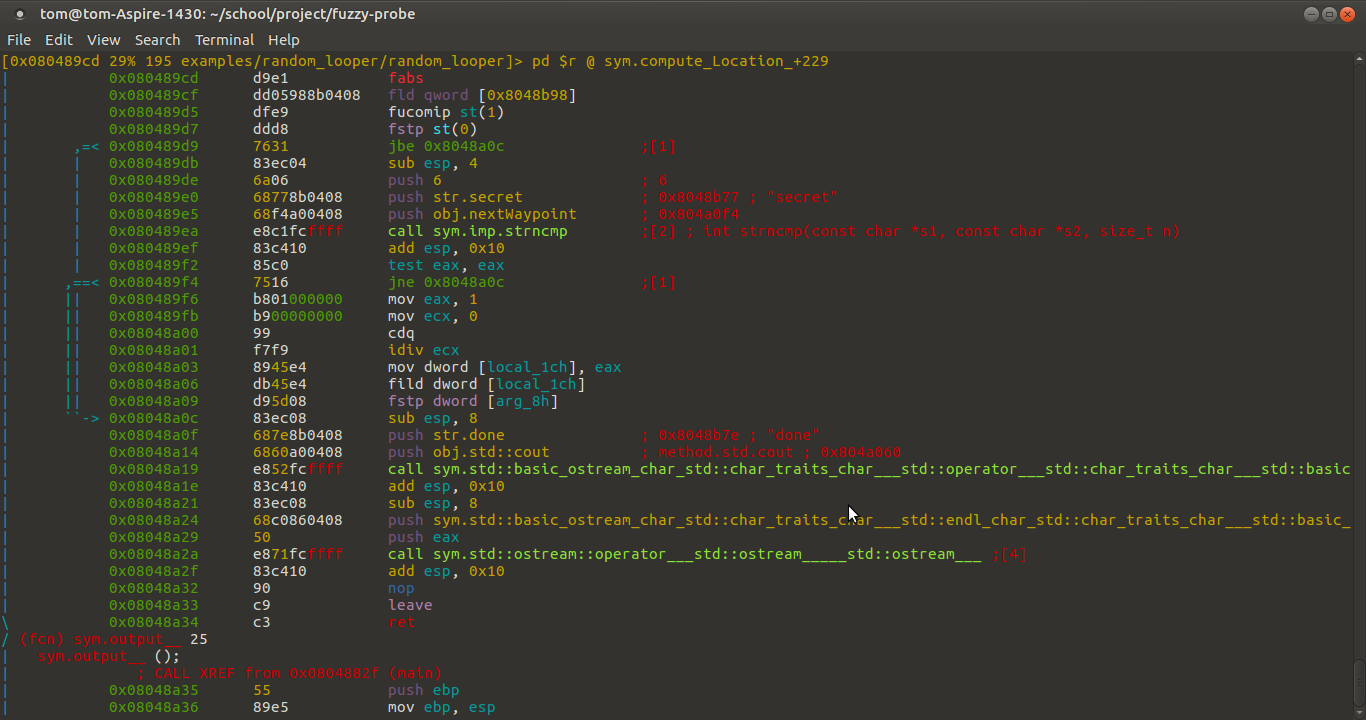This screenshot has width=1366, height=720.
Task: Click 'push str.secret' instruction
Action: pyautogui.click(x=455, y=197)
